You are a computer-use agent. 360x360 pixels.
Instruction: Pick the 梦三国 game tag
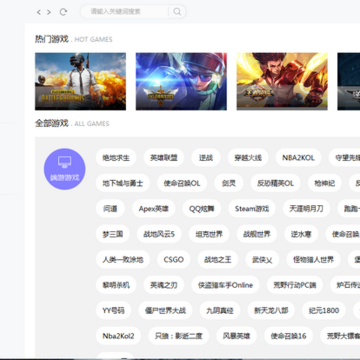coord(113,234)
